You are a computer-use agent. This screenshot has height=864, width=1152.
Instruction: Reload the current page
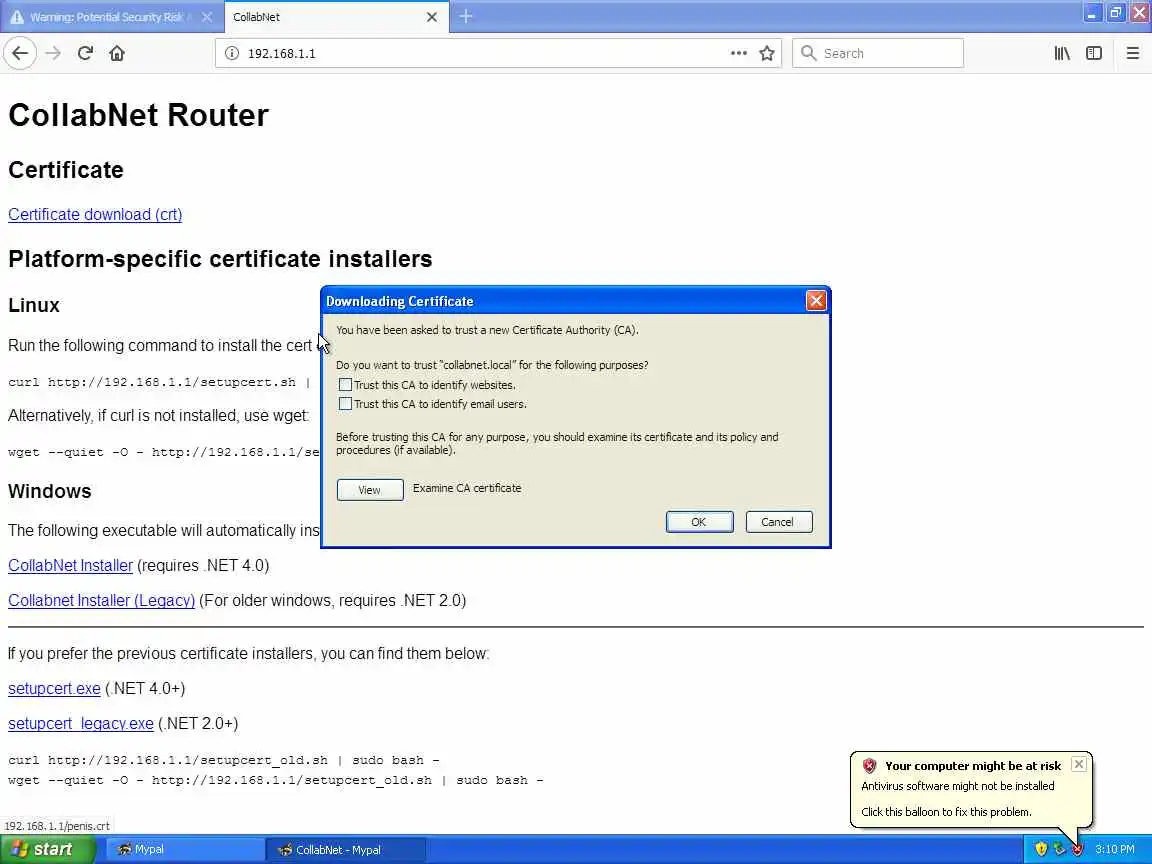85,53
